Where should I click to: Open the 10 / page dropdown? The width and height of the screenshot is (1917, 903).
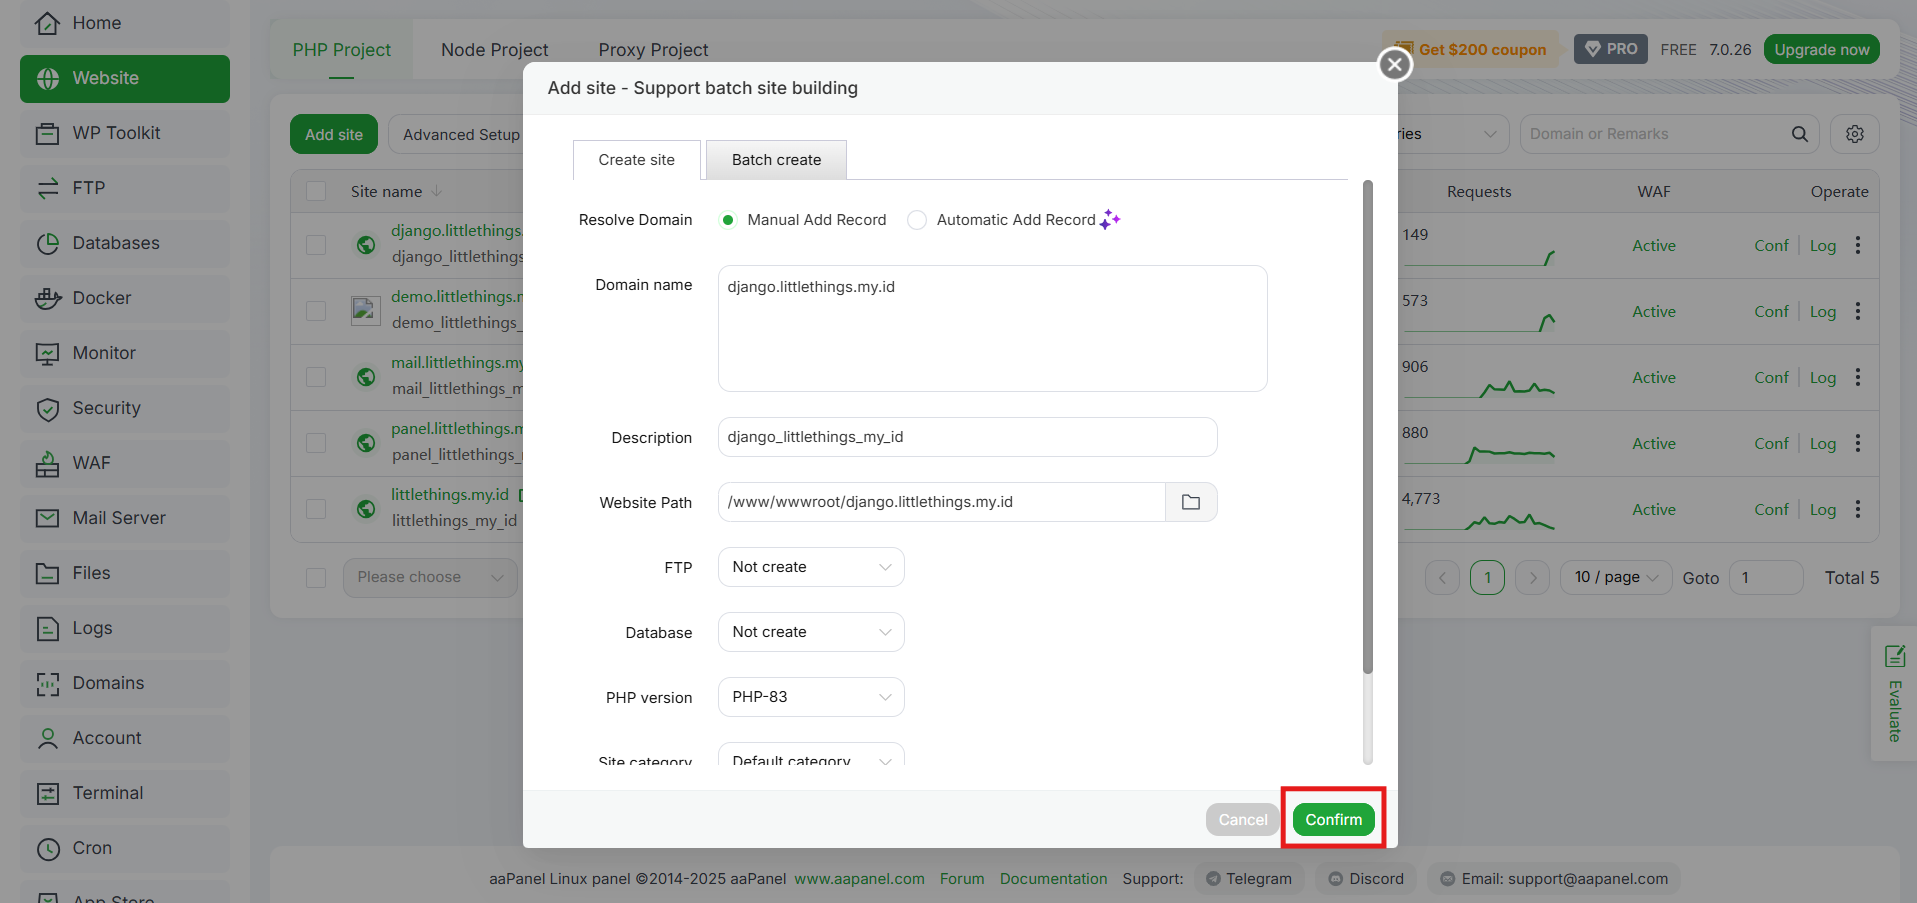pos(1616,577)
